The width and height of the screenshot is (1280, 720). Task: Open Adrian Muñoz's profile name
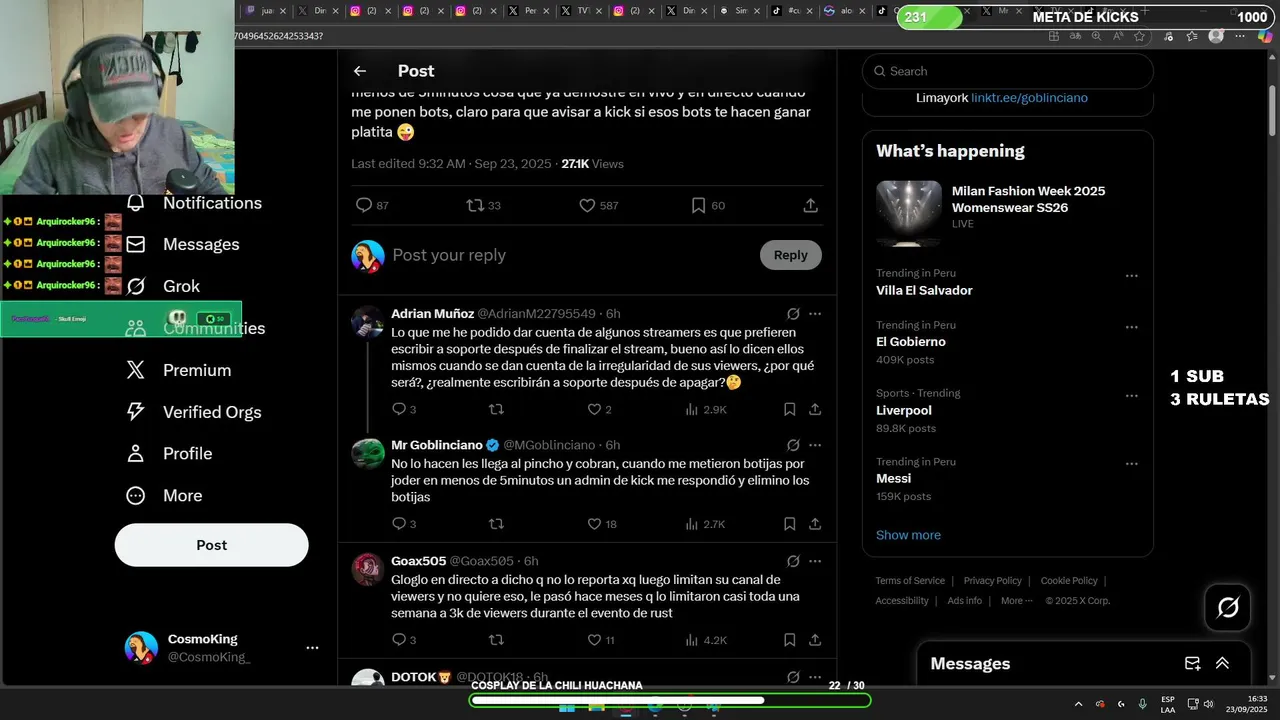432,314
